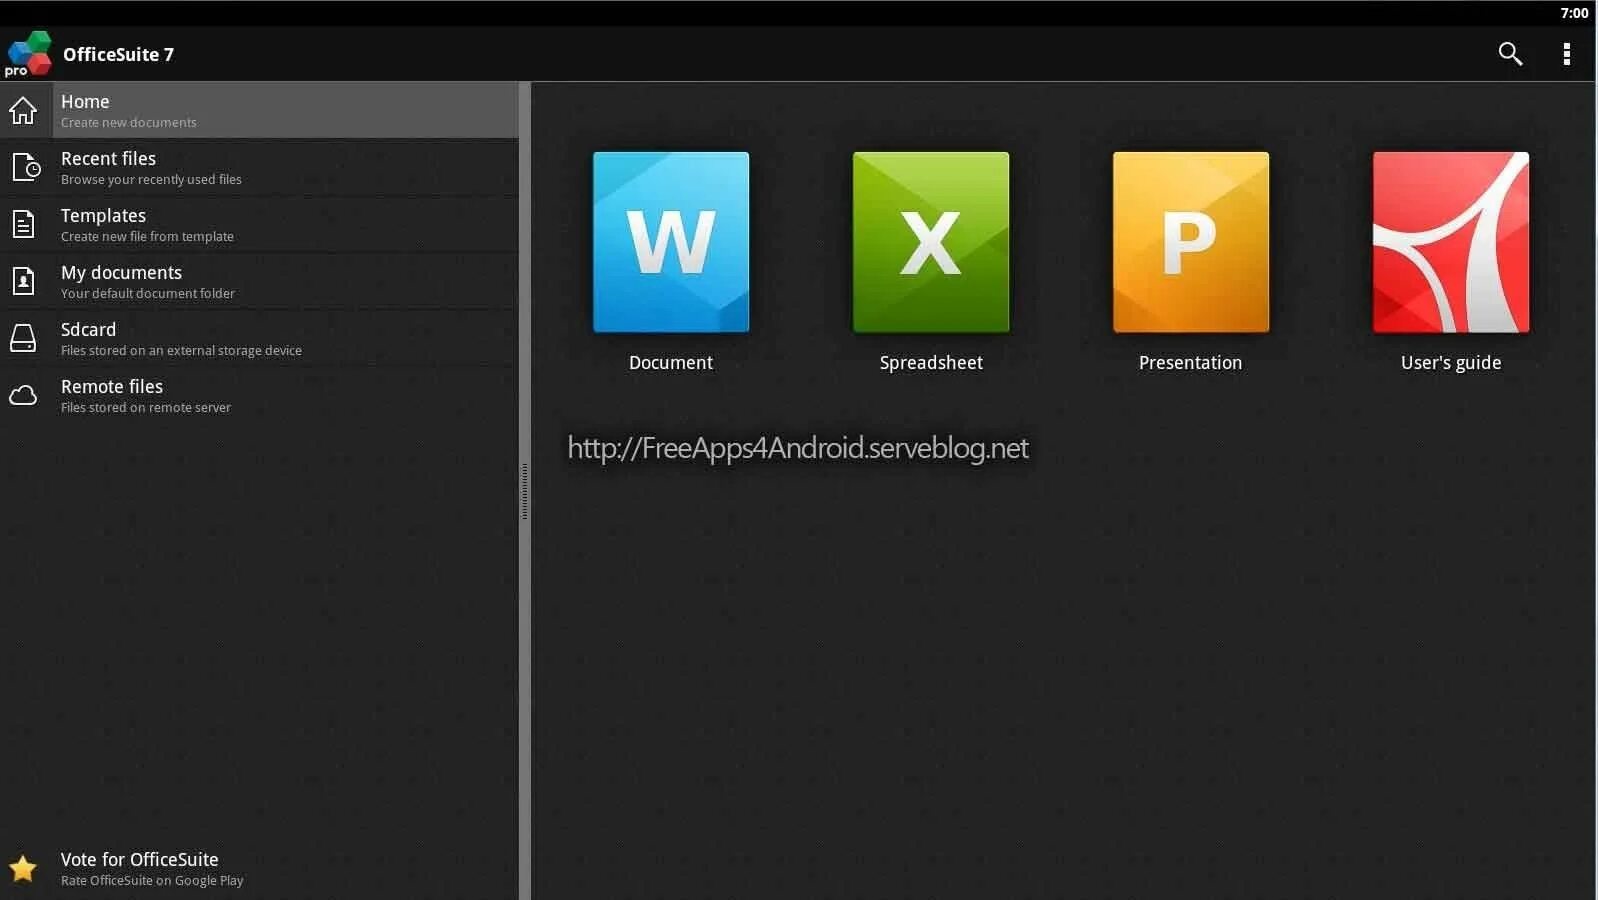Click the Remote files cloud icon
Viewport: 1598px width, 900px height.
23,395
